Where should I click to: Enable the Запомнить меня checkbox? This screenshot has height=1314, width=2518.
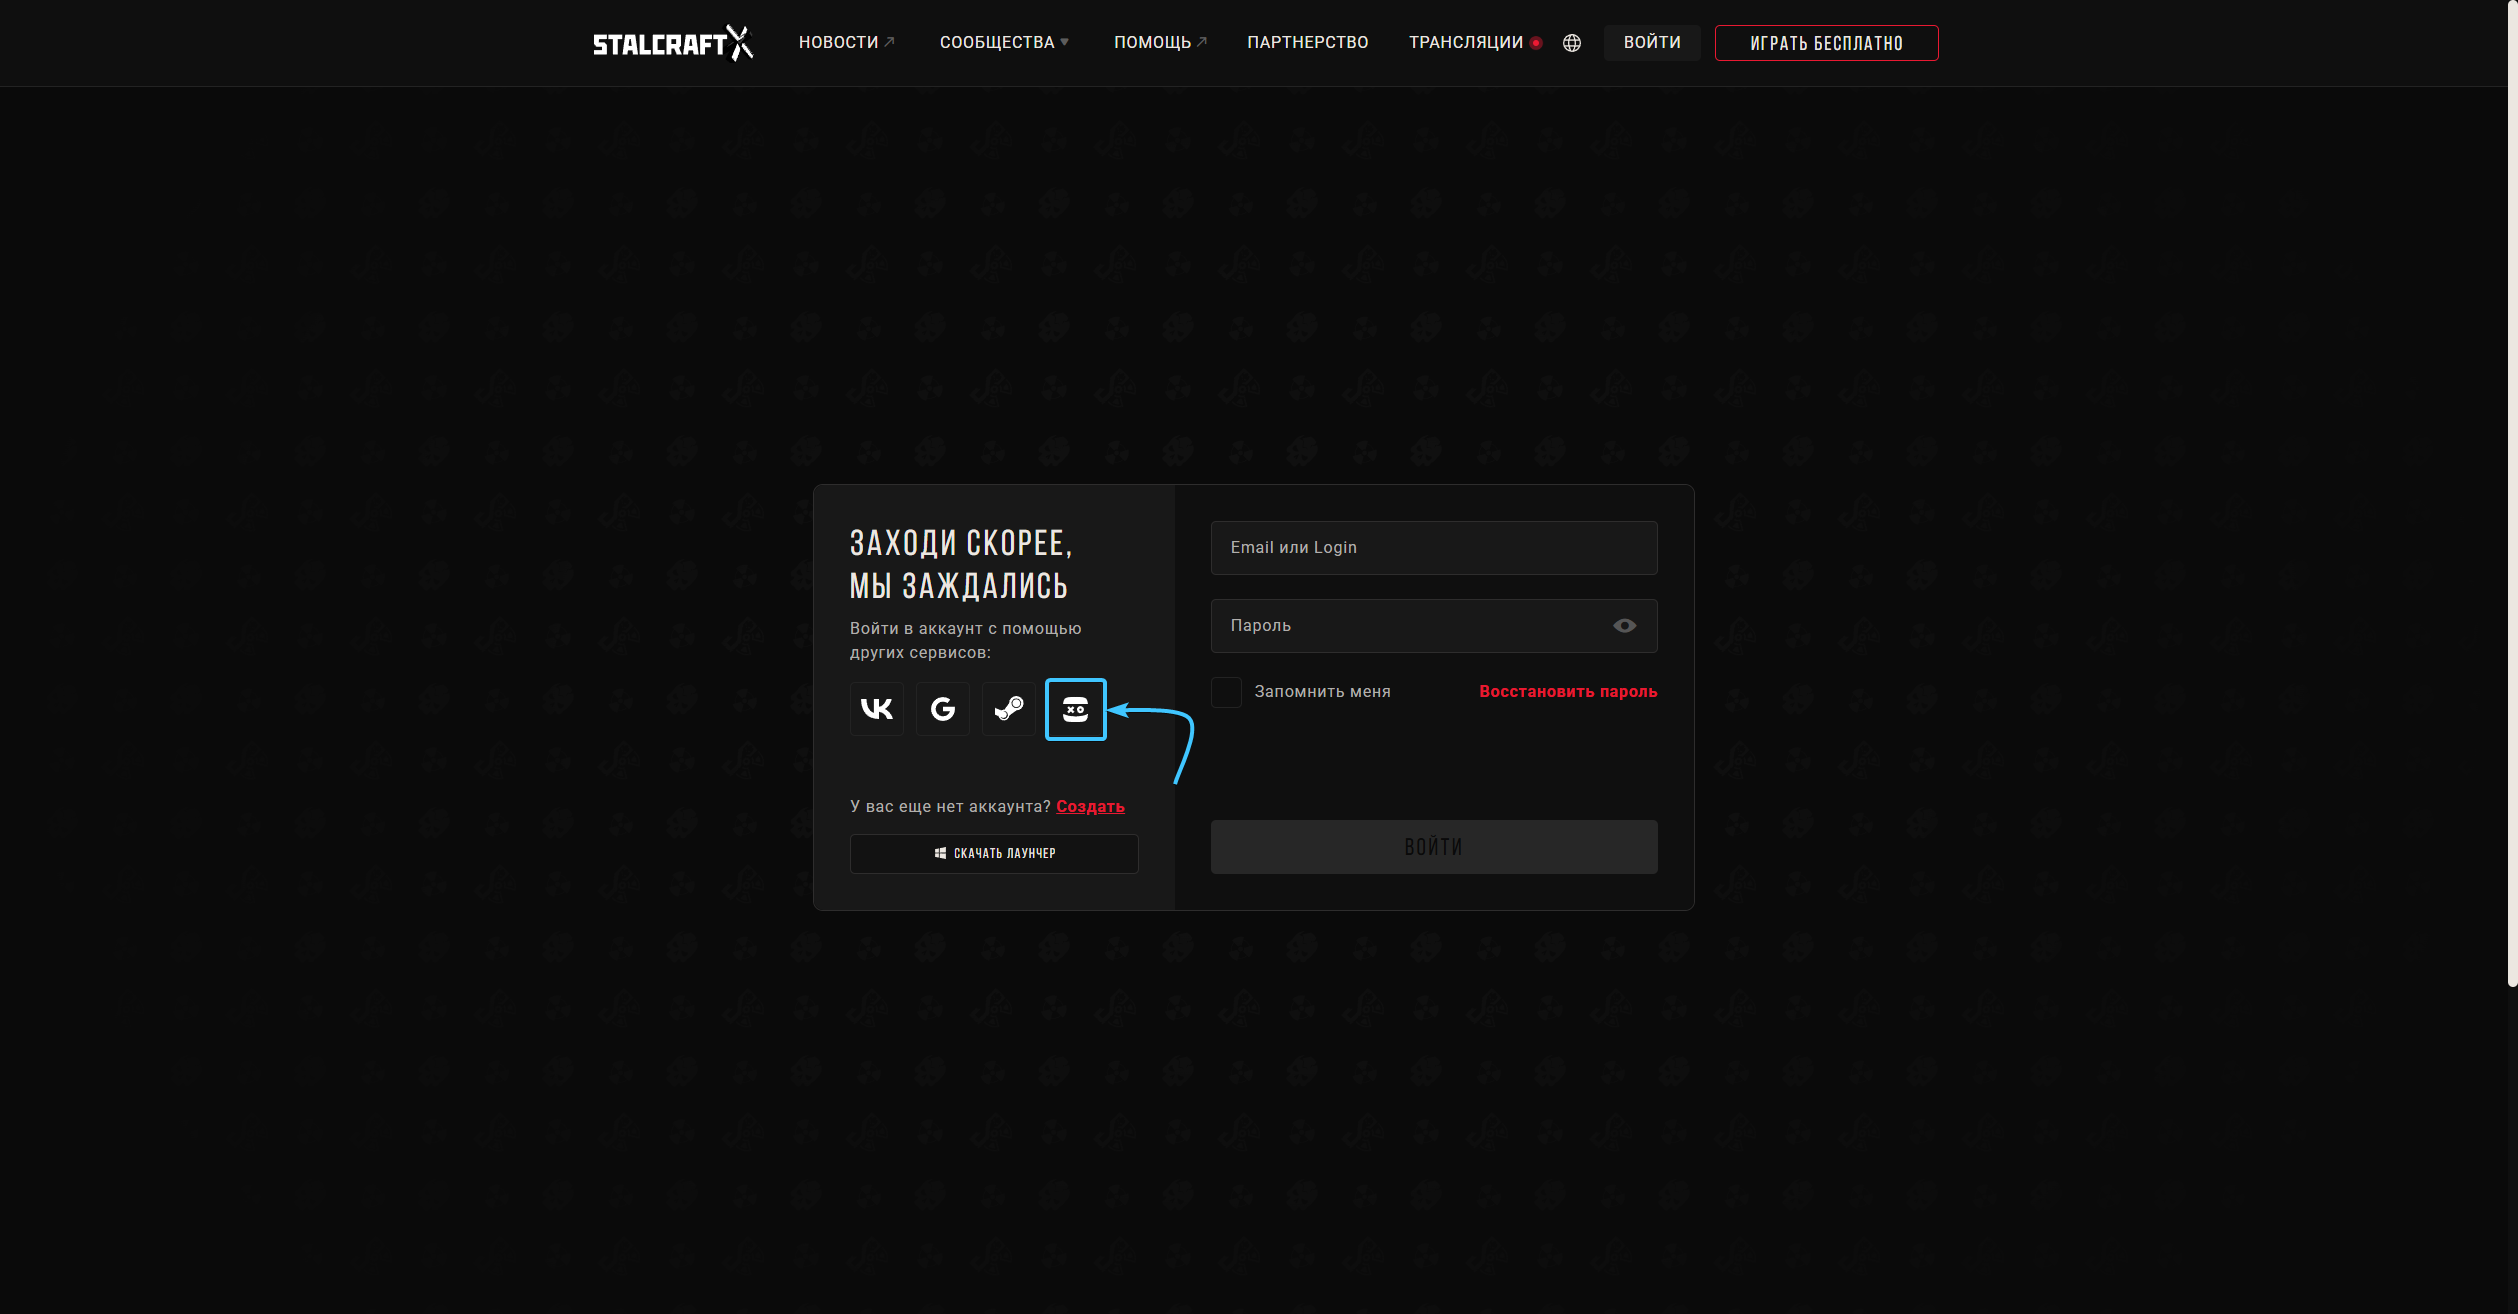point(1226,692)
